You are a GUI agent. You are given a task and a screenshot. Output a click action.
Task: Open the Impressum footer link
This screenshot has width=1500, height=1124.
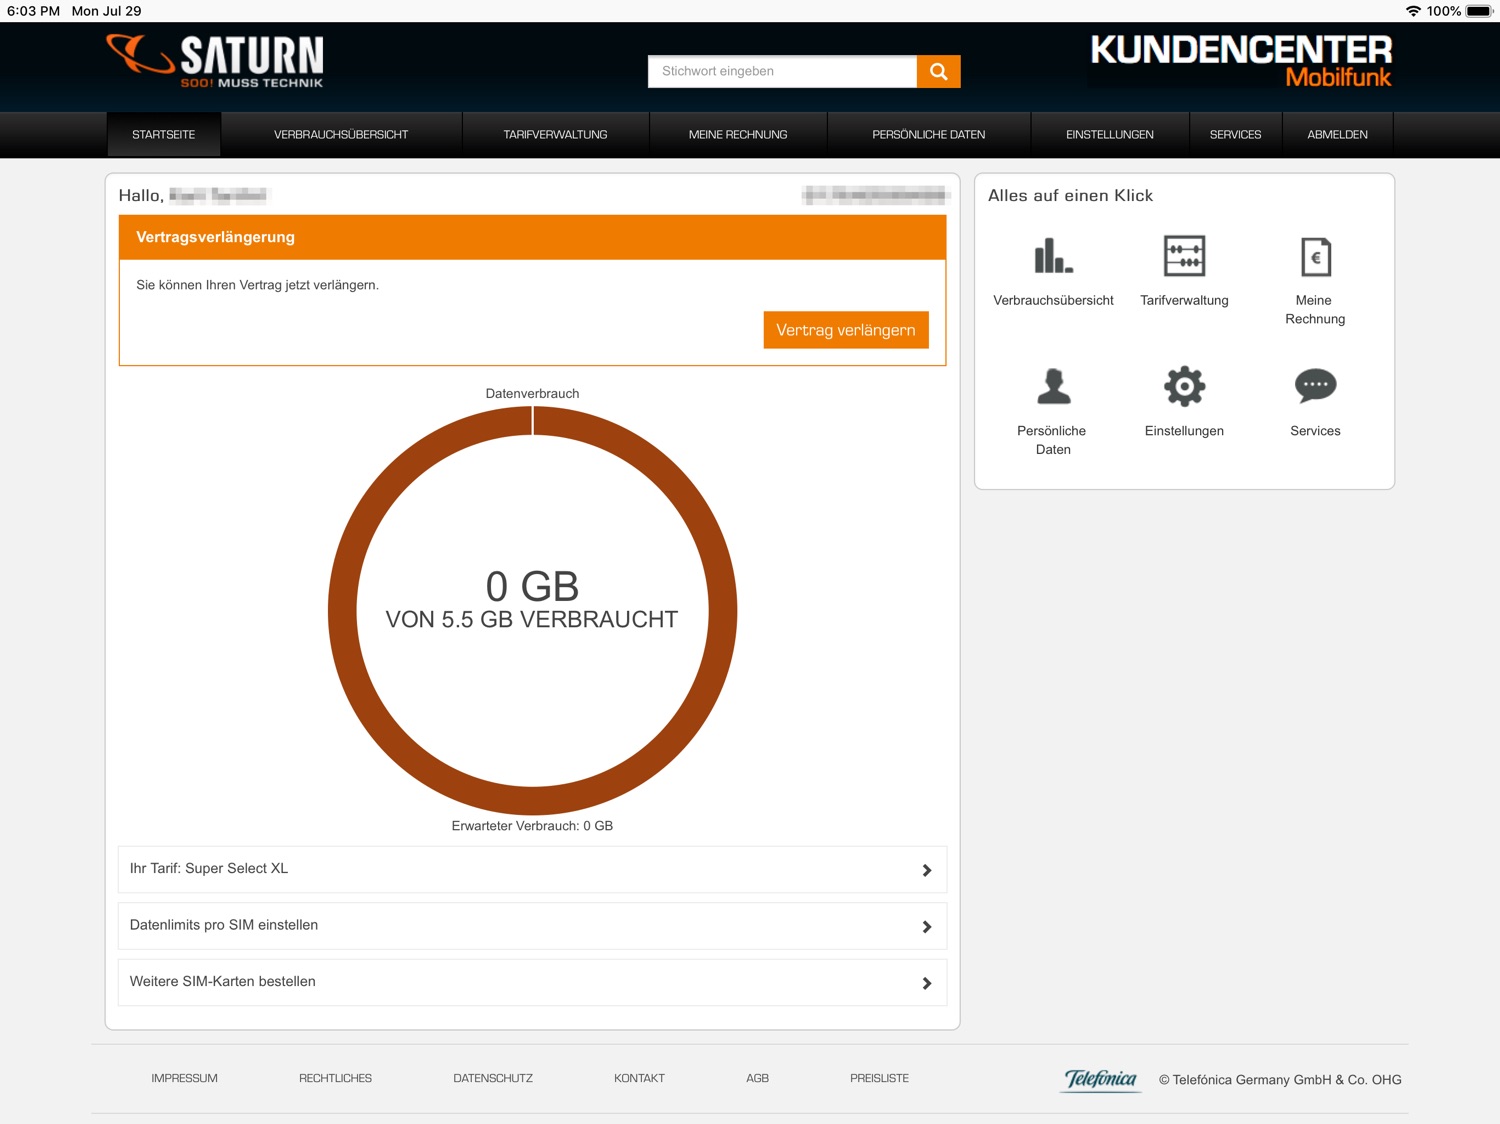[x=184, y=1078]
